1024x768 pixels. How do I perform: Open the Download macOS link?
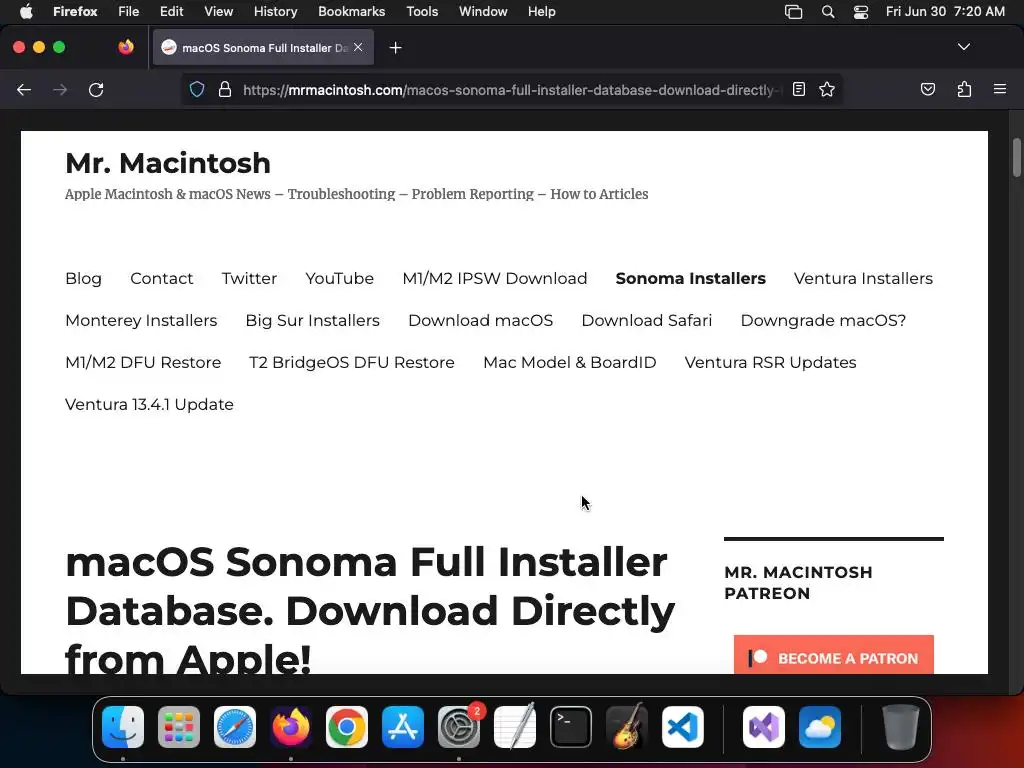[x=480, y=320]
